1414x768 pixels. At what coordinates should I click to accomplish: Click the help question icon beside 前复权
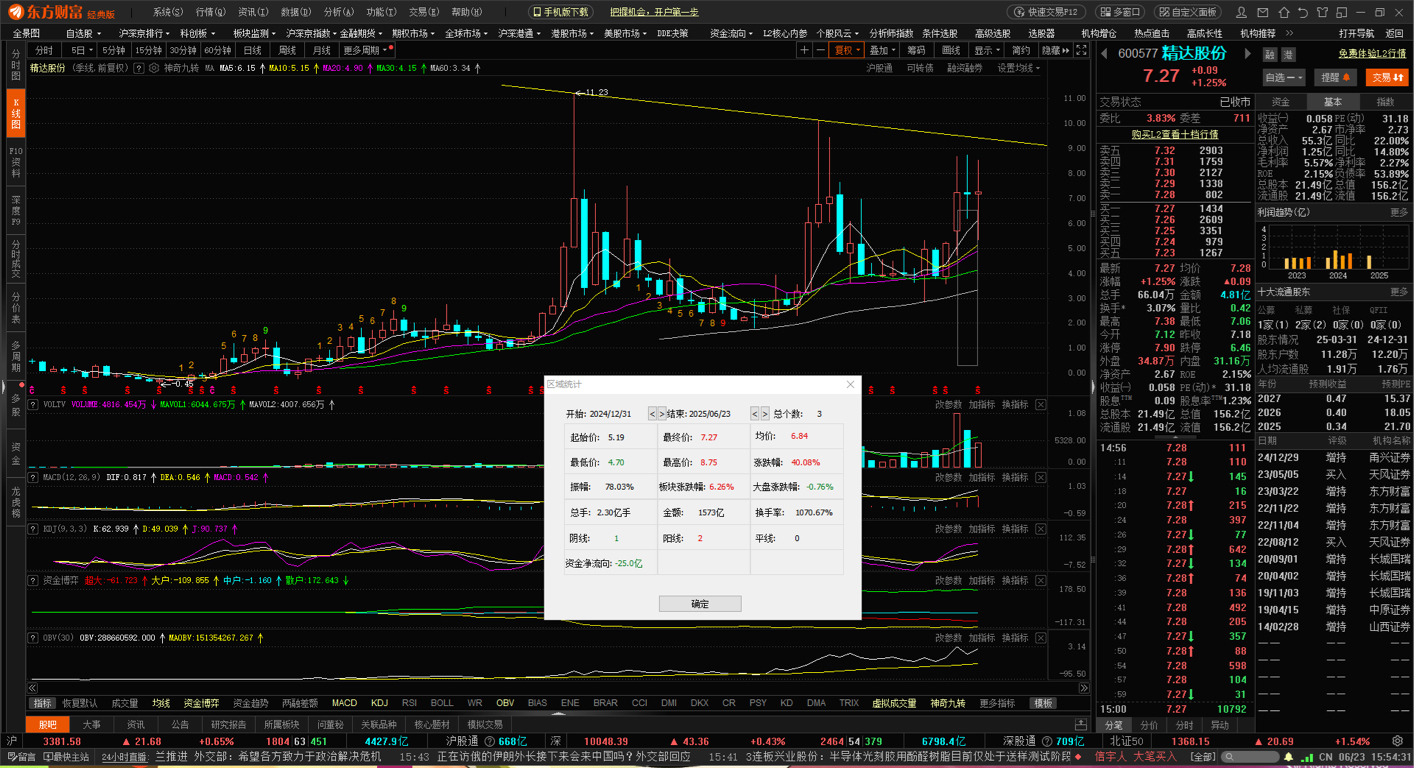(139, 68)
